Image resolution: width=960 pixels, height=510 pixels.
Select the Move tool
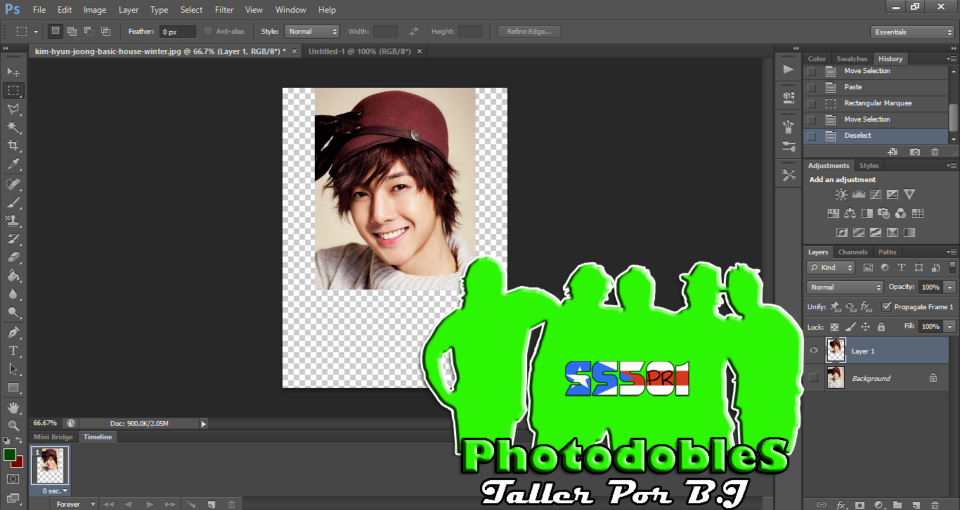pyautogui.click(x=13, y=72)
